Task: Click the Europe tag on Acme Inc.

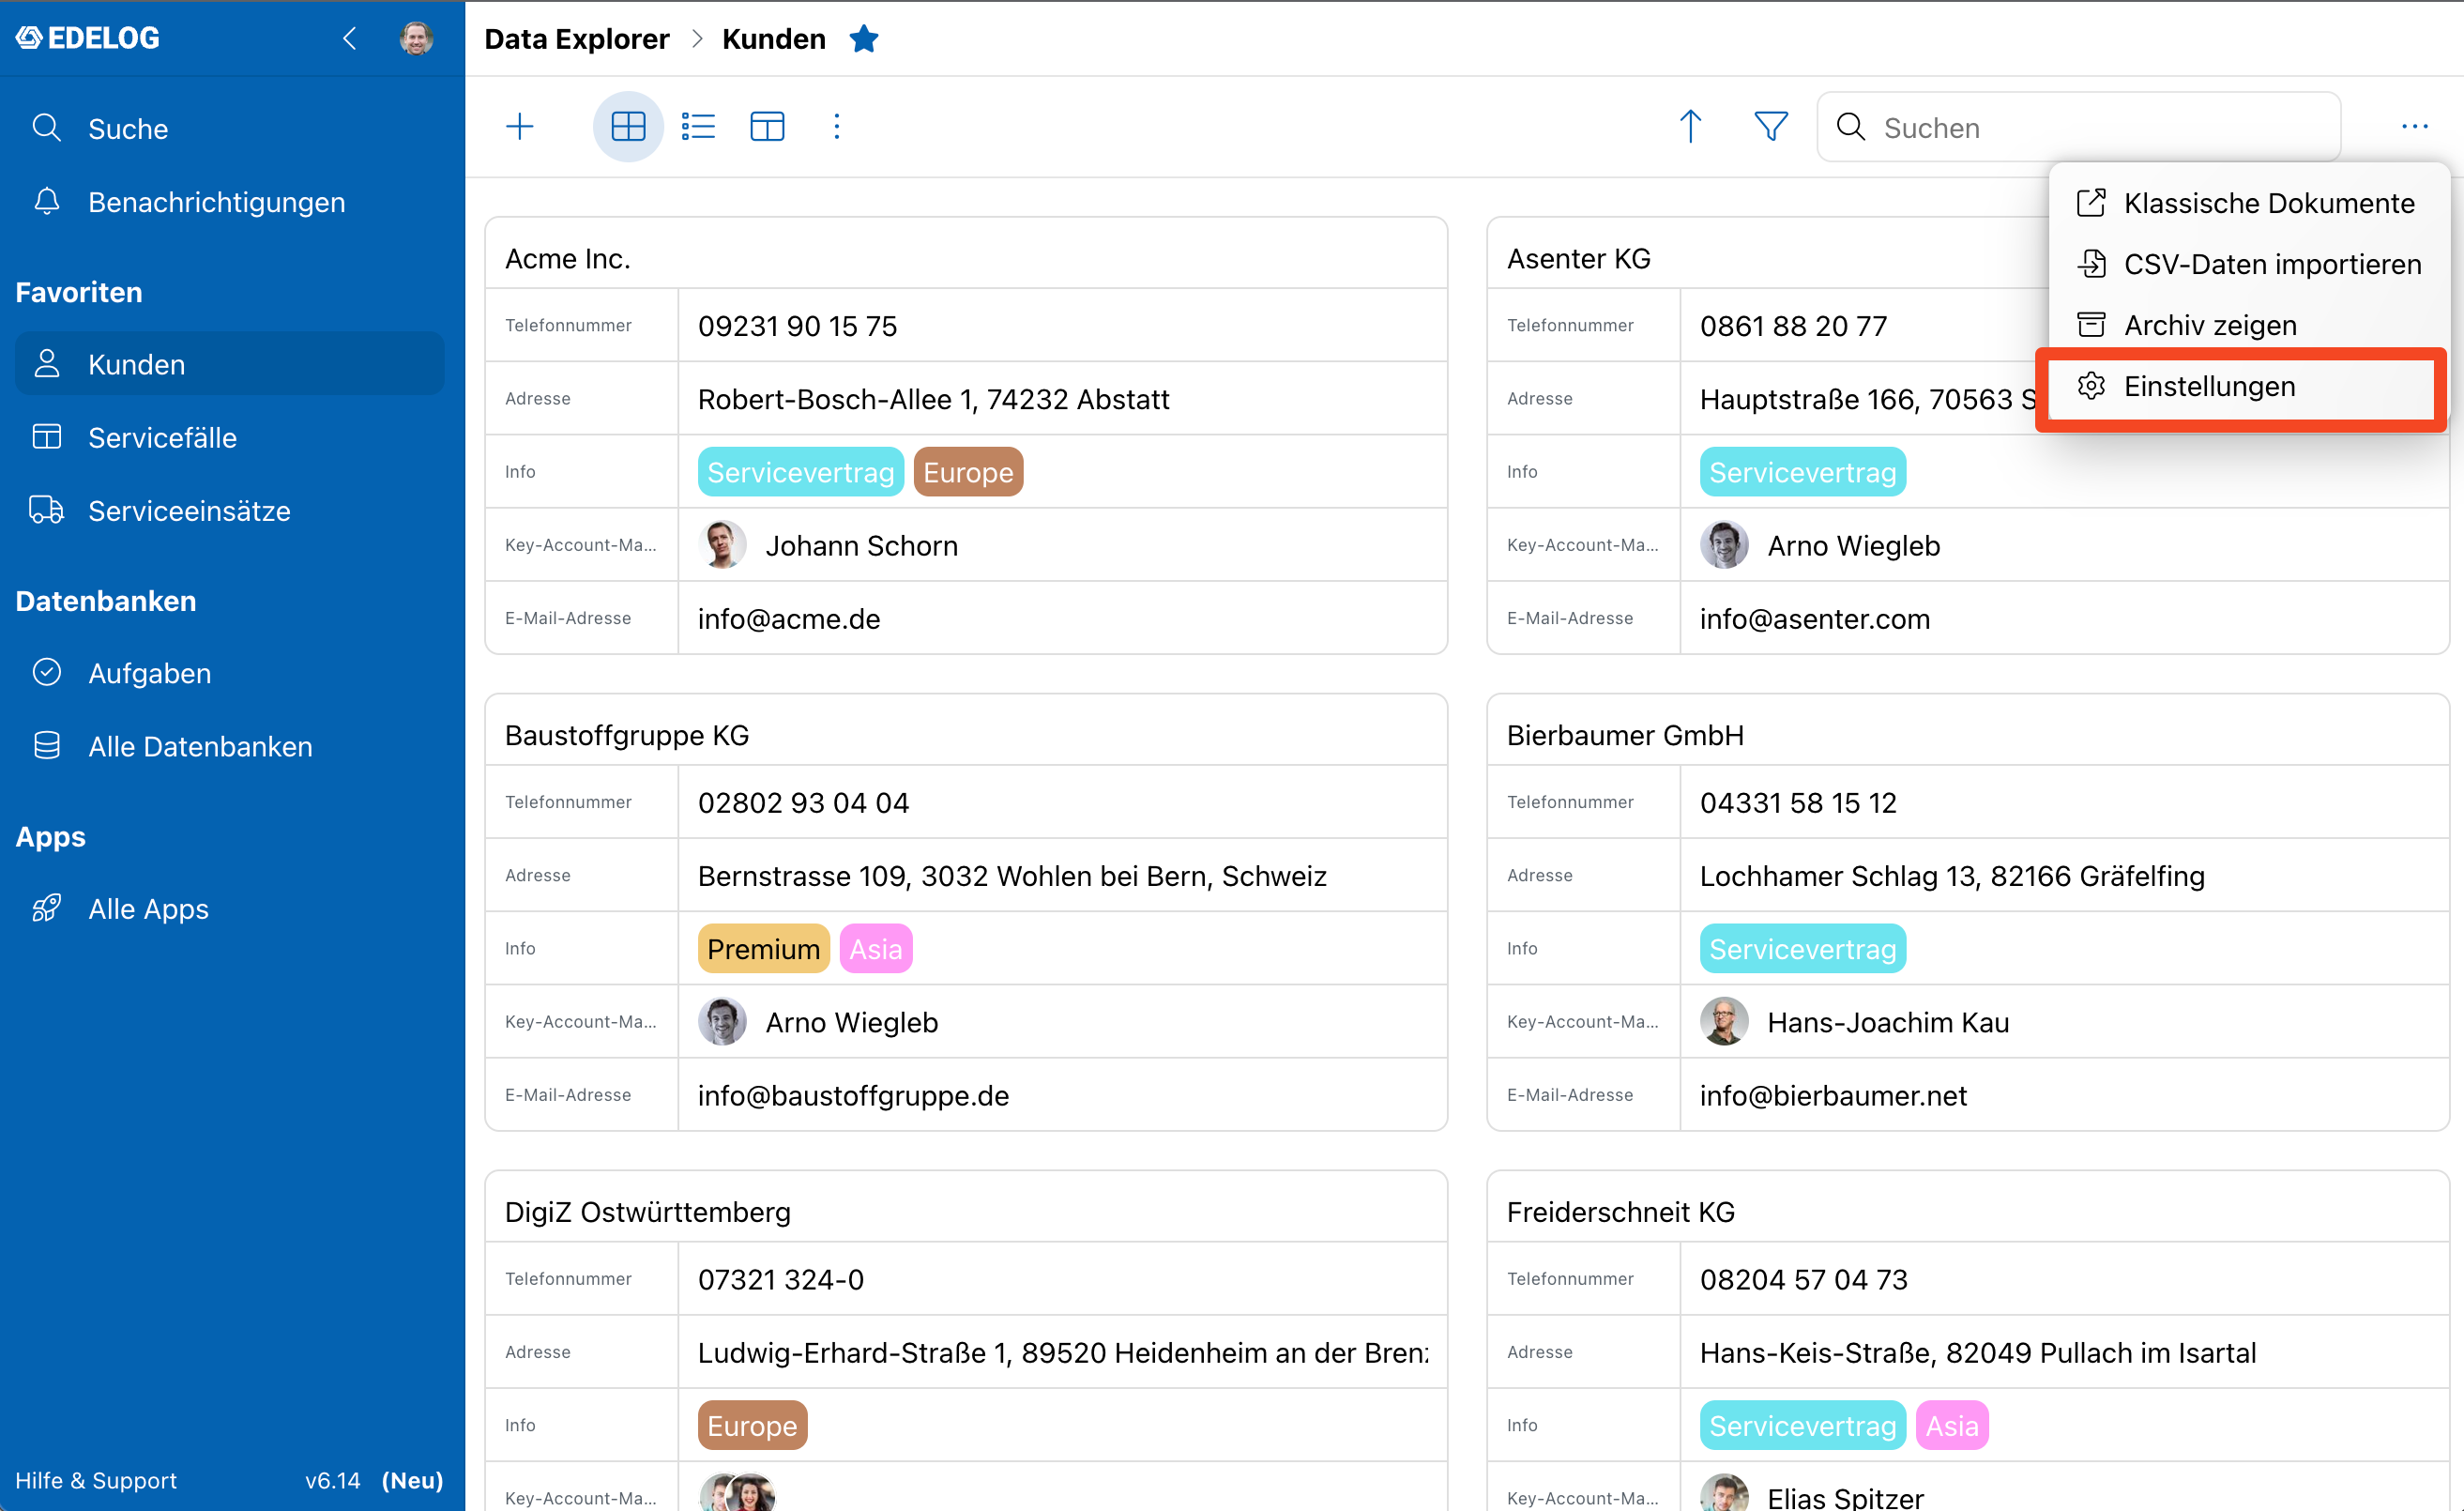Action: 968,472
